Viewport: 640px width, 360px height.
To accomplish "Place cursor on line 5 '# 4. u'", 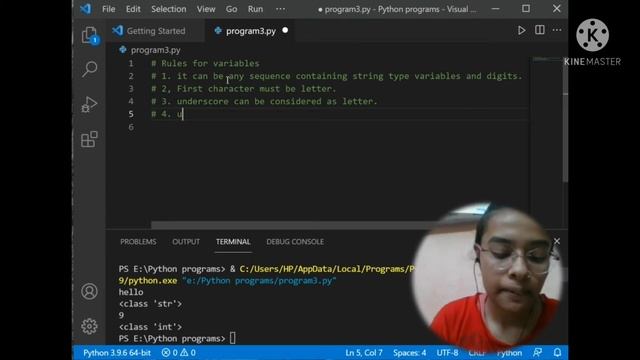I will 167,114.
